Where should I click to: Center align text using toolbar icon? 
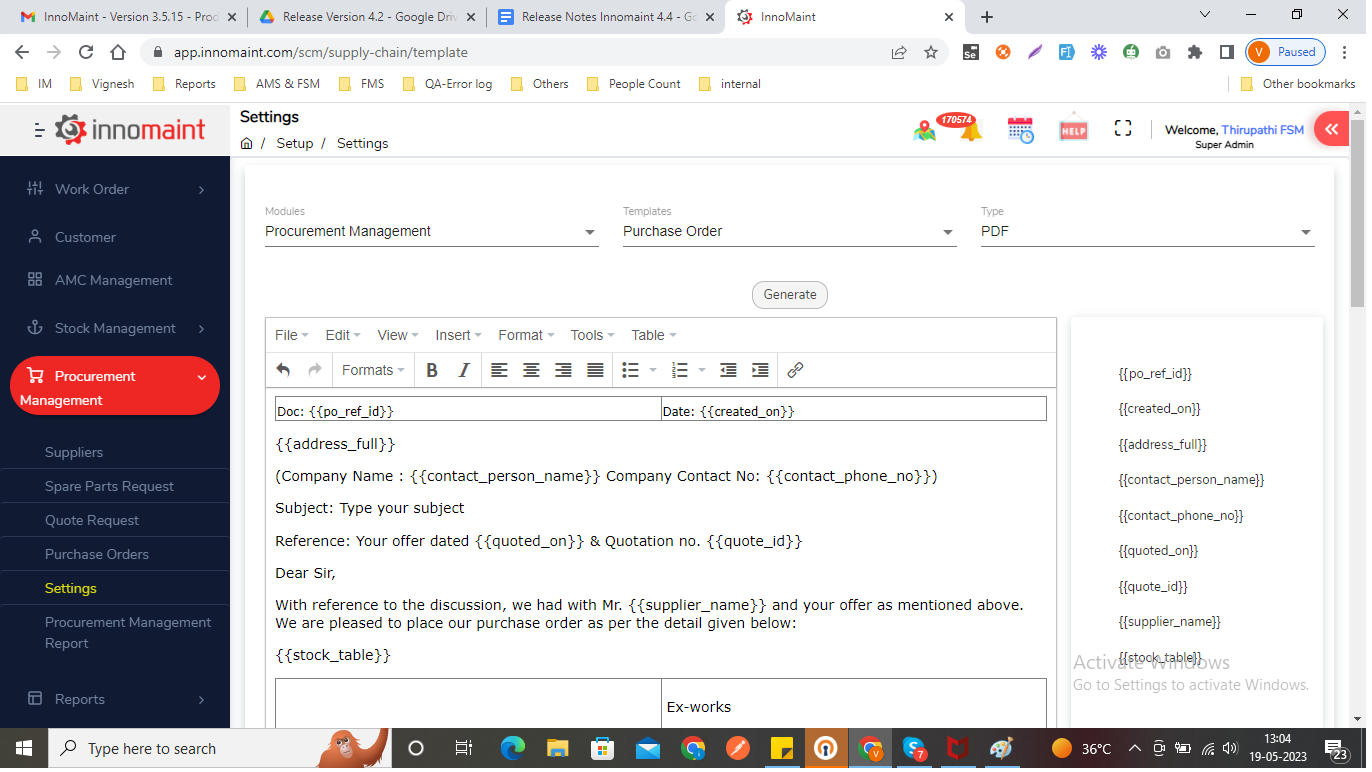(x=531, y=370)
